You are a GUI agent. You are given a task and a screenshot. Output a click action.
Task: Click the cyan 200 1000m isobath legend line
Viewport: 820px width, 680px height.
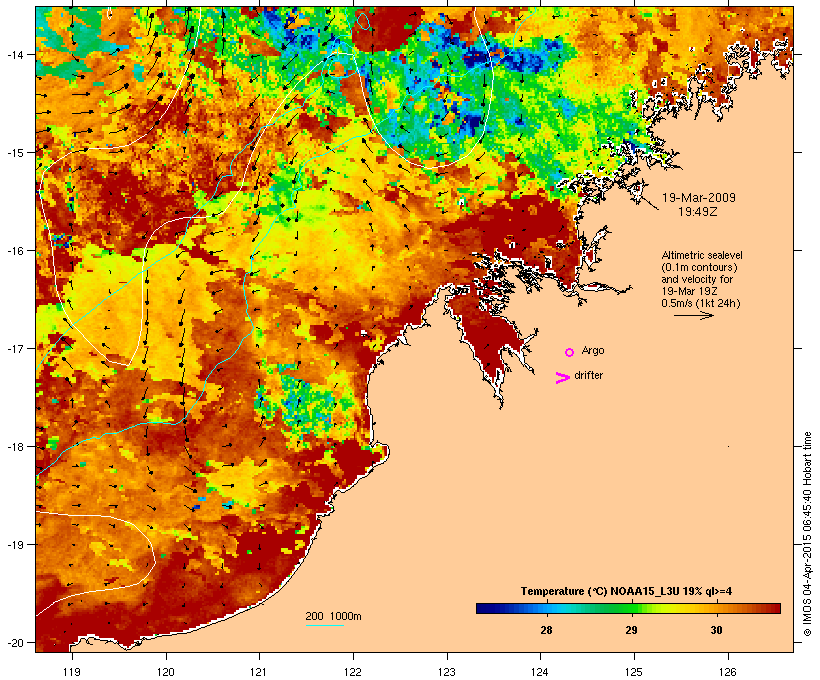click(x=324, y=625)
